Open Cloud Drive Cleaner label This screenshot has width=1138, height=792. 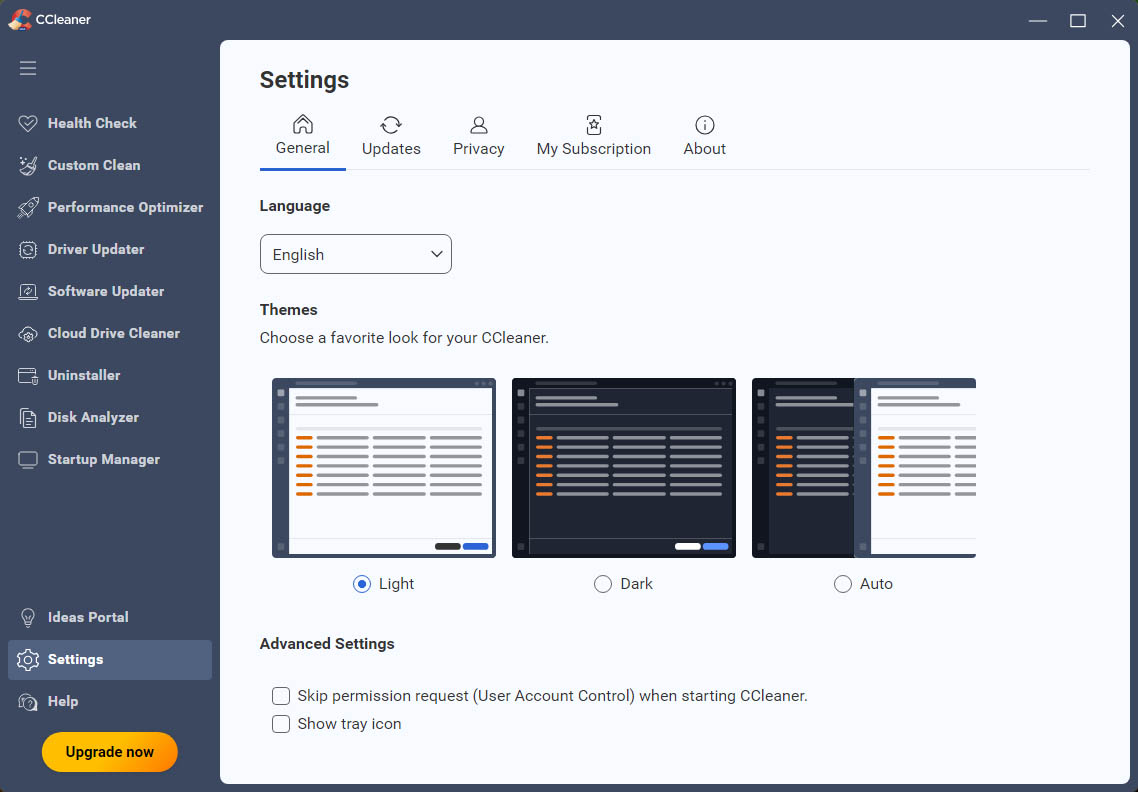114,334
